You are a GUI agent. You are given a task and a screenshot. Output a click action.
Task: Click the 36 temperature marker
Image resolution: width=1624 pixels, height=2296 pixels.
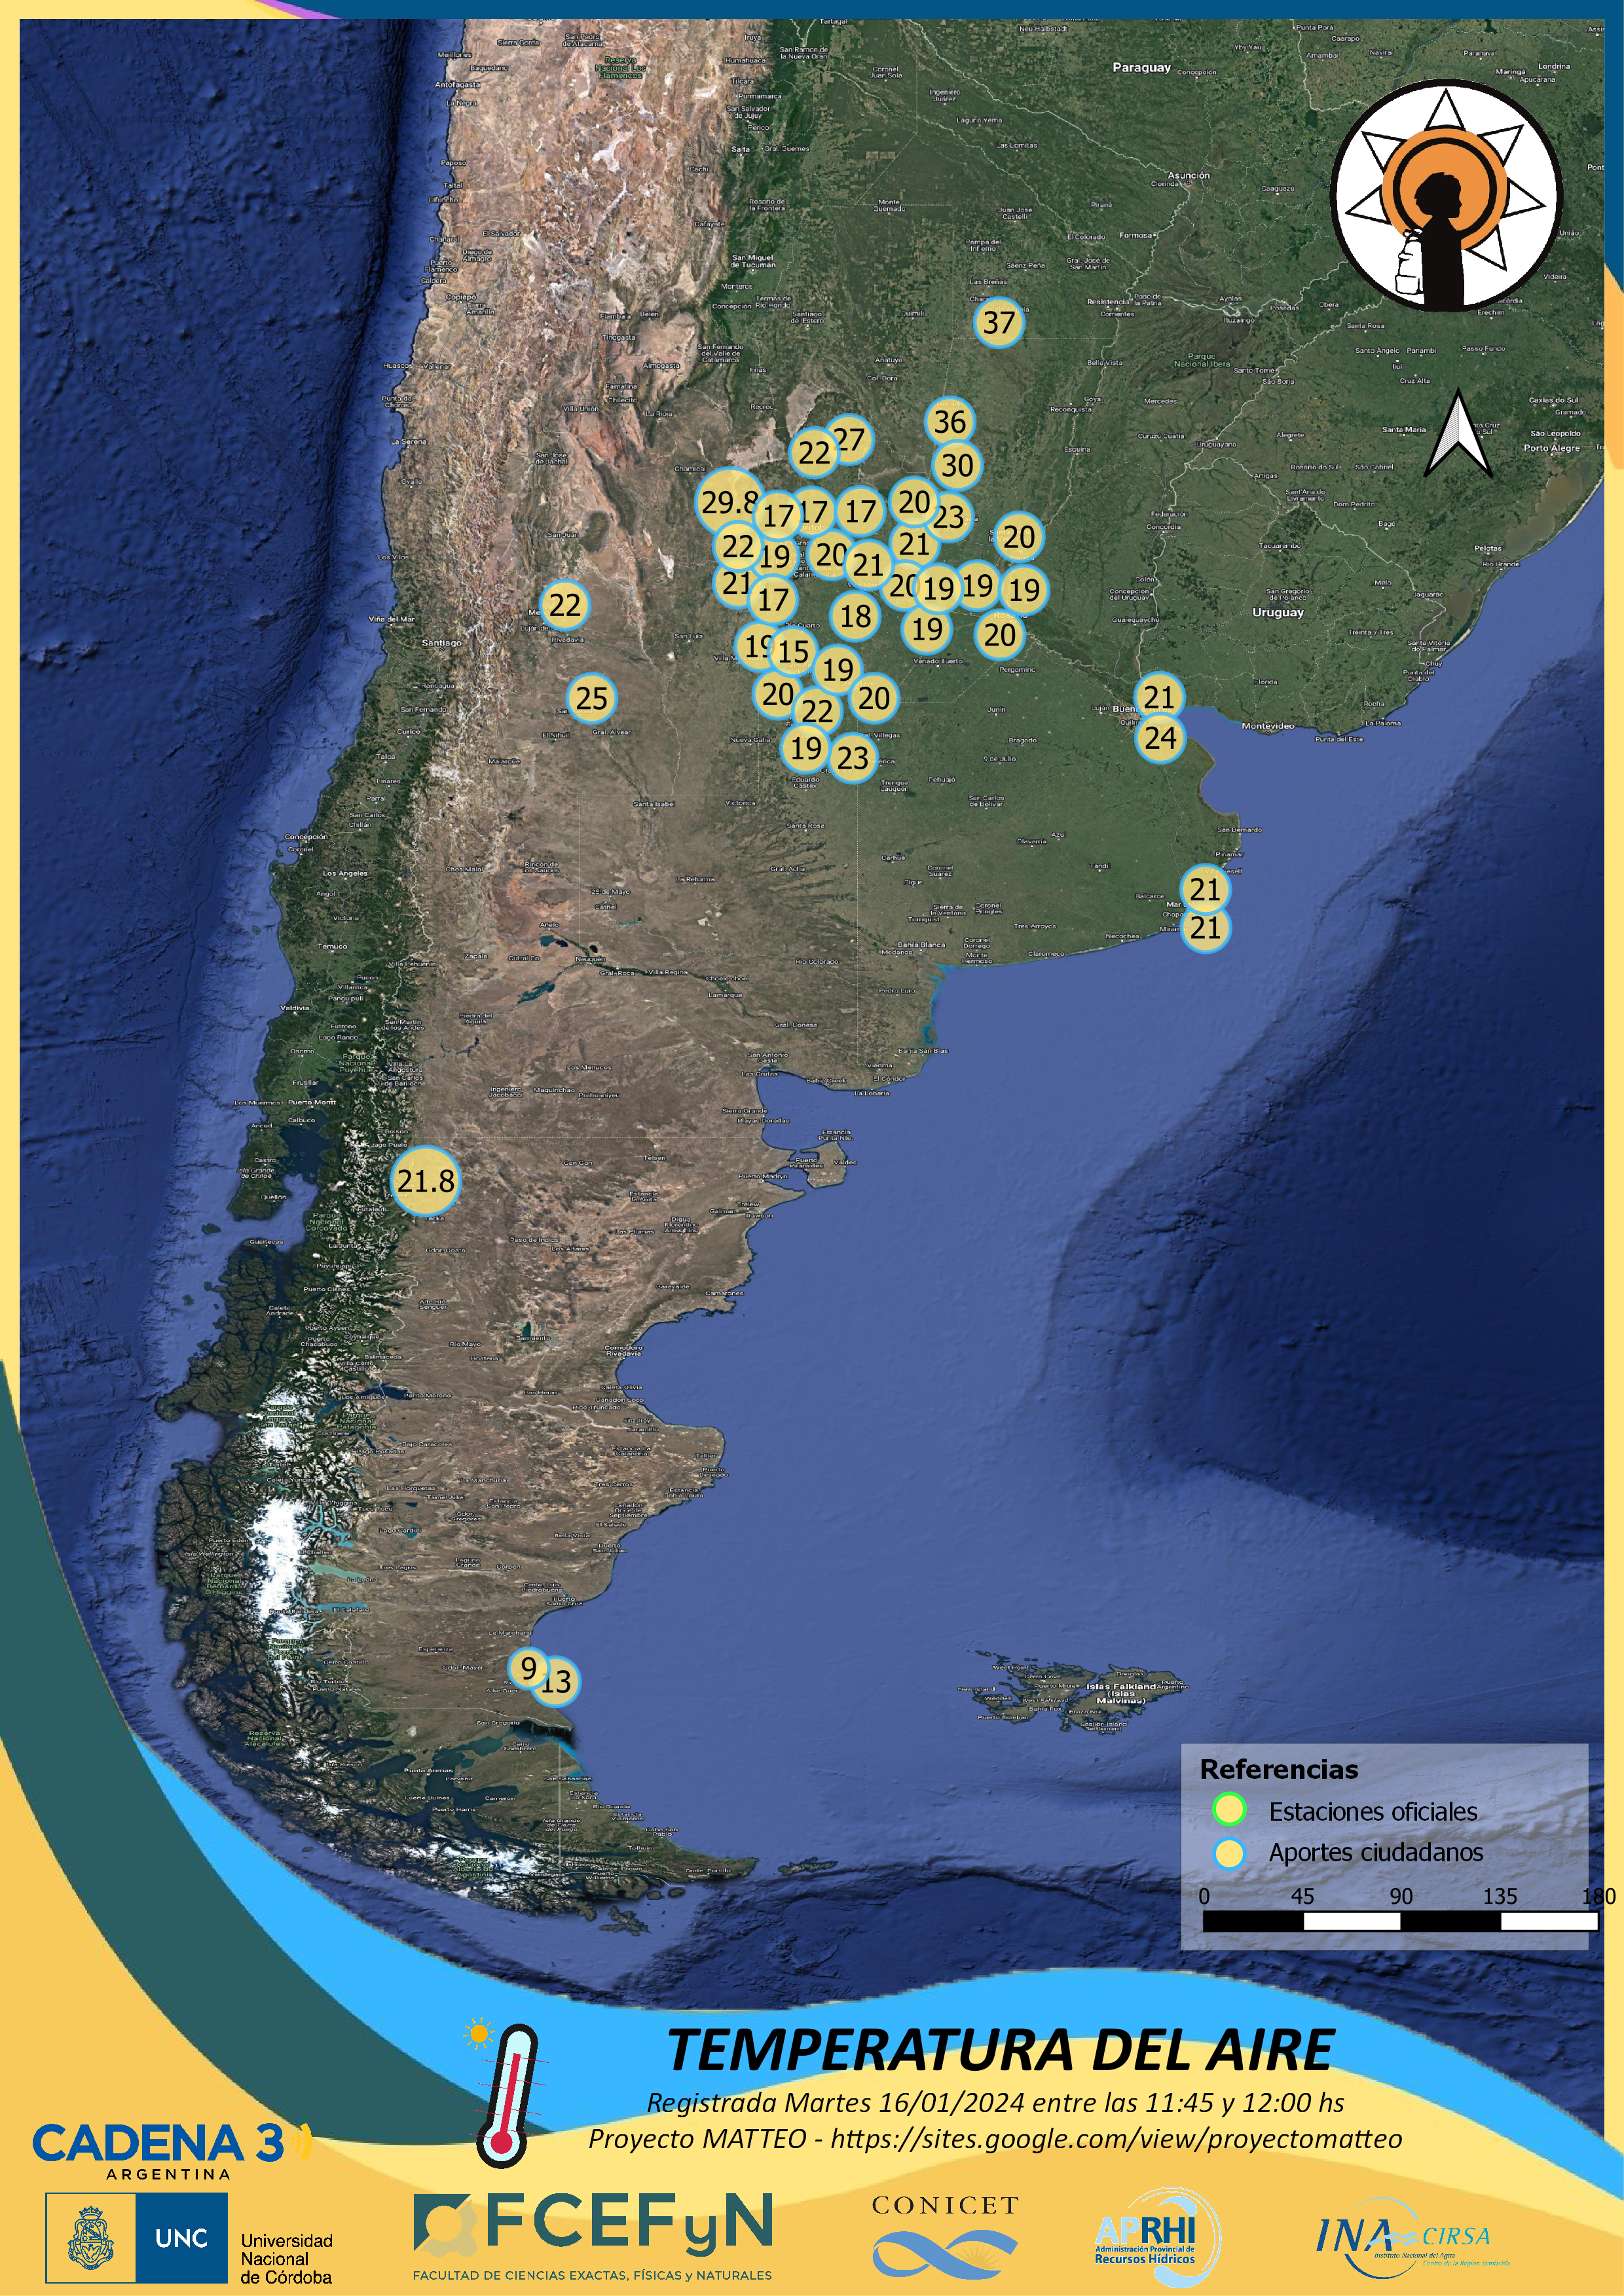(950, 422)
